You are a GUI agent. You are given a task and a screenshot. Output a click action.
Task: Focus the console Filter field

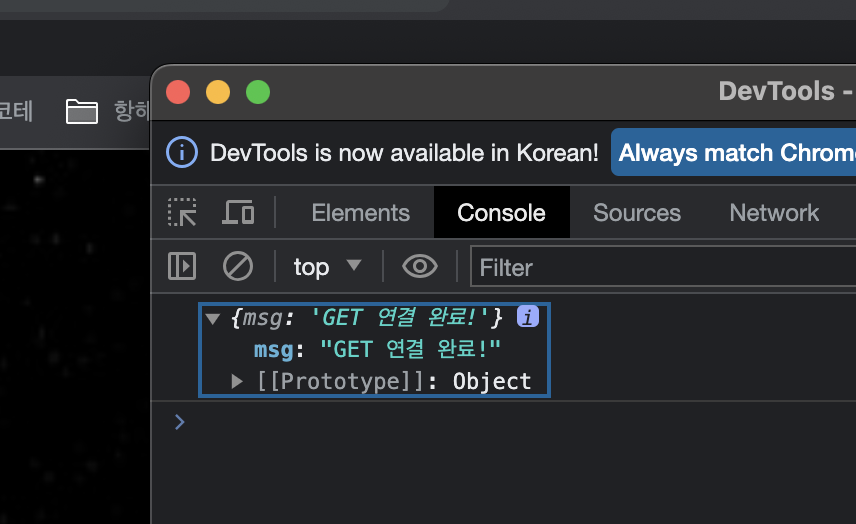click(x=663, y=266)
